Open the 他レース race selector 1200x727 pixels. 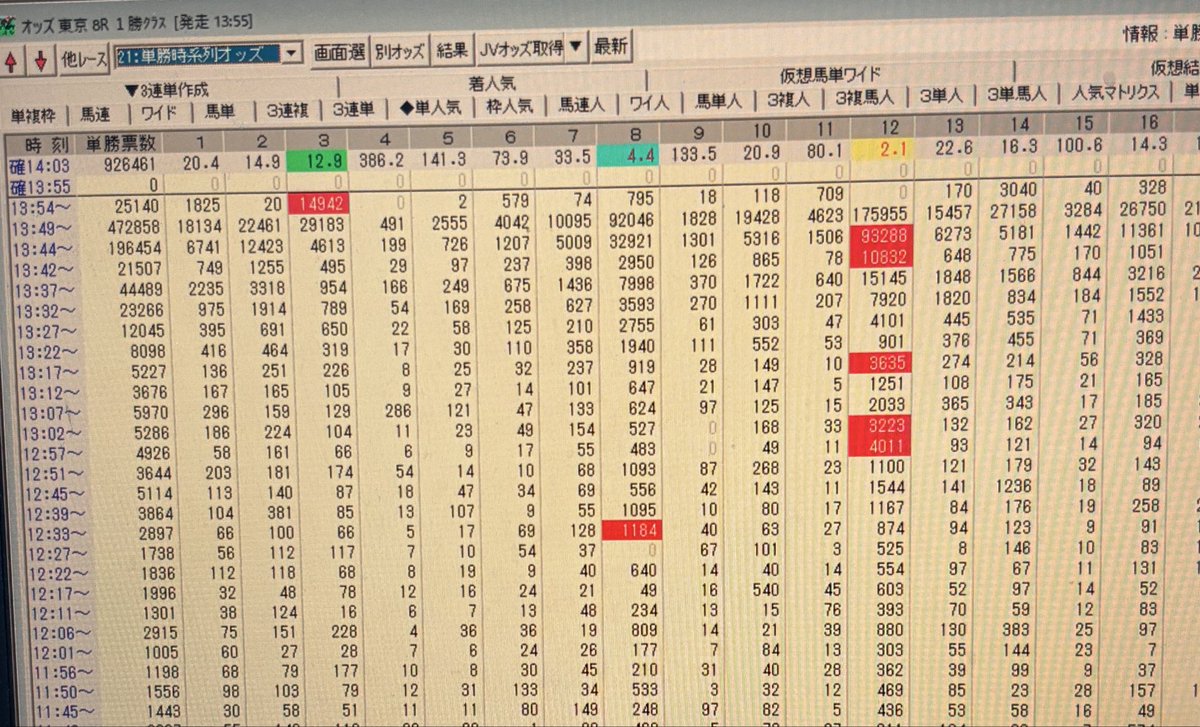[83, 59]
